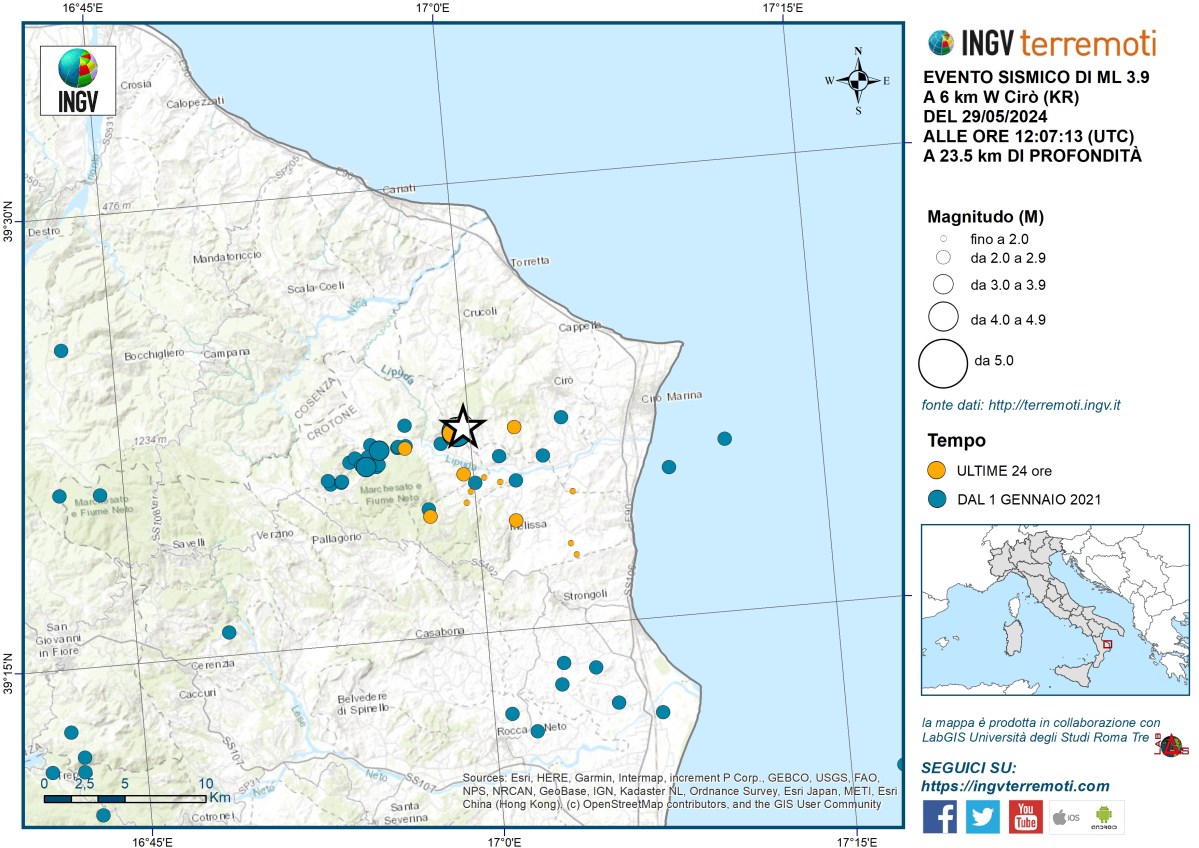Open the Twitter bird icon
The image size is (1199, 848).
click(x=984, y=817)
